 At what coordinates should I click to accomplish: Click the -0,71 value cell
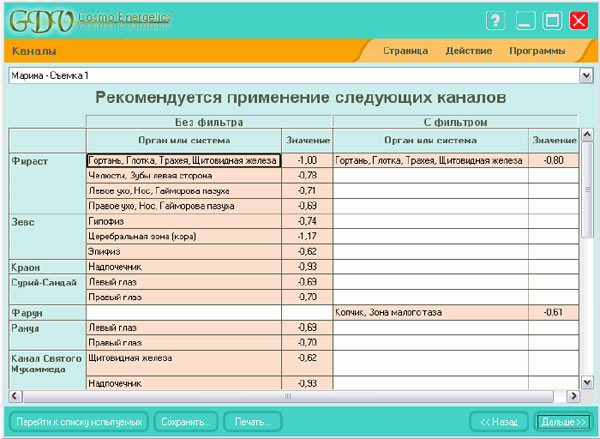click(x=307, y=191)
